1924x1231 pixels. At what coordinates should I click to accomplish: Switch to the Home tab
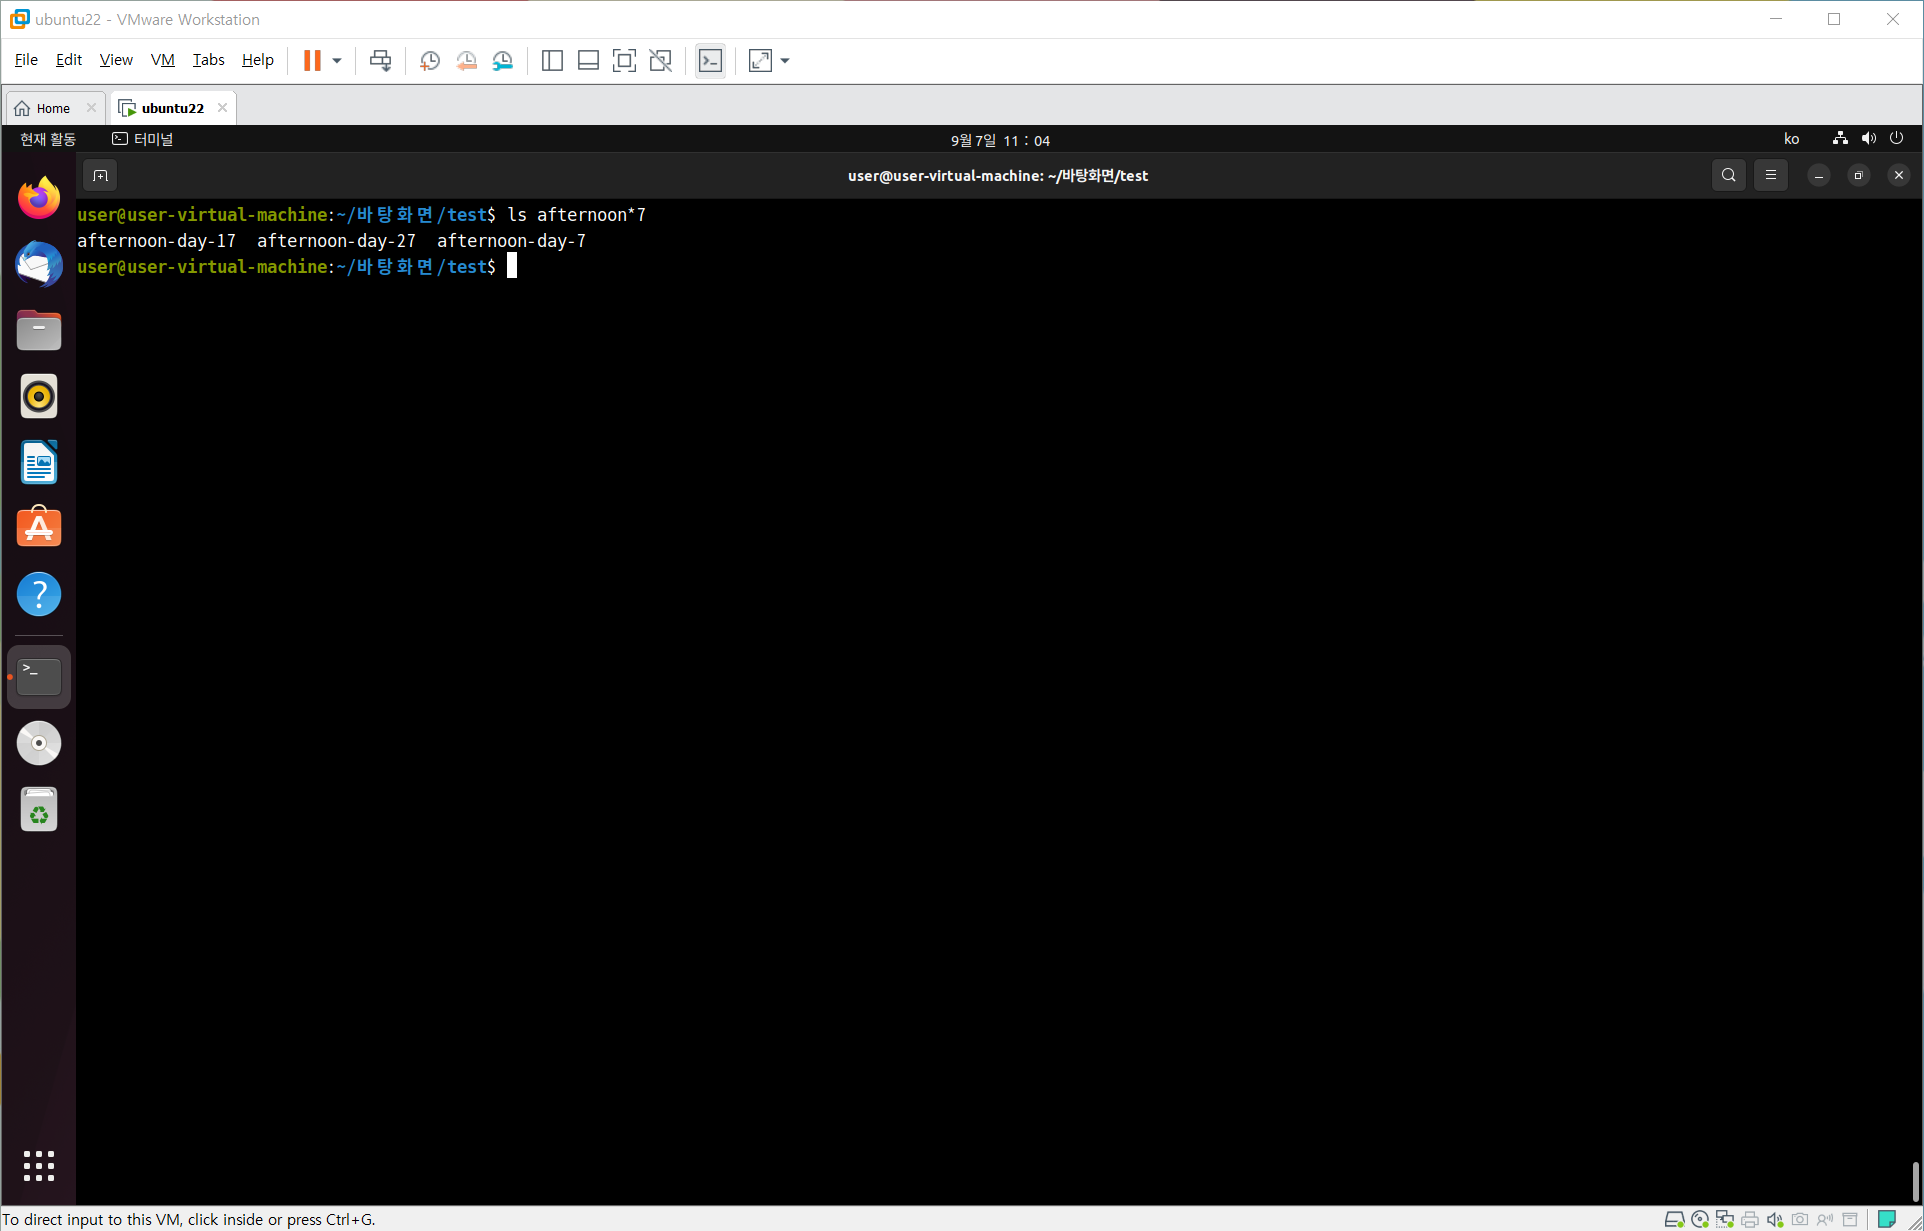tap(52, 108)
